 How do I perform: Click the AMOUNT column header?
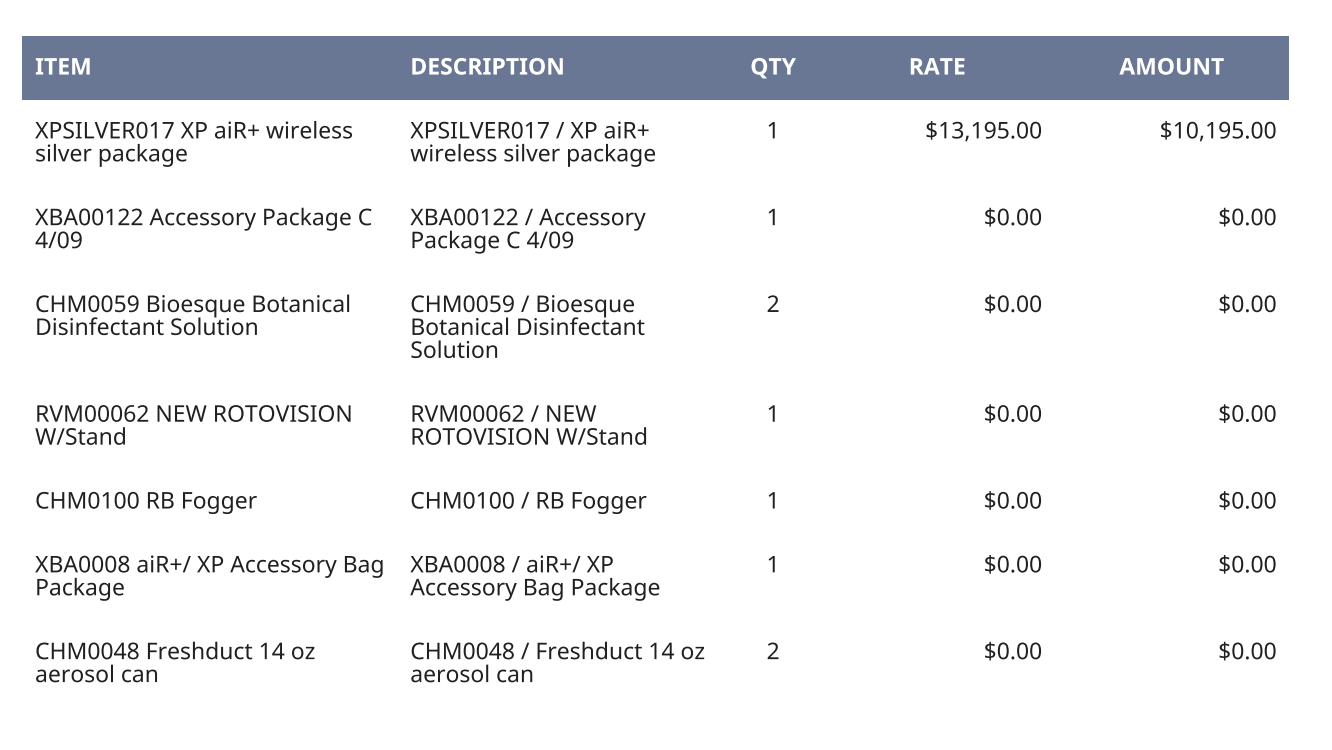pyautogui.click(x=1171, y=67)
